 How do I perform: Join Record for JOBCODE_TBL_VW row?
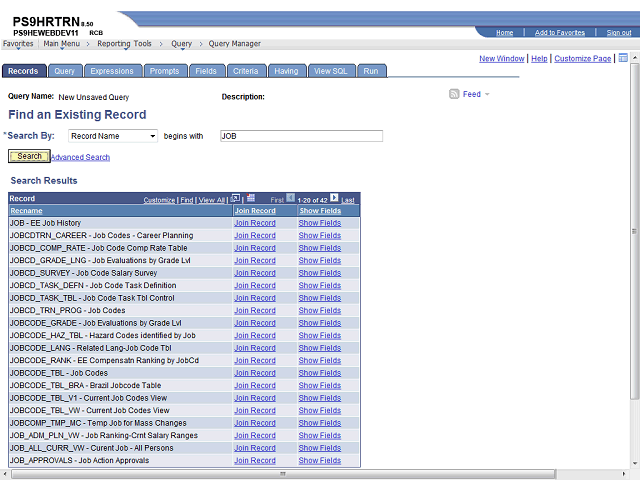pyautogui.click(x=255, y=411)
